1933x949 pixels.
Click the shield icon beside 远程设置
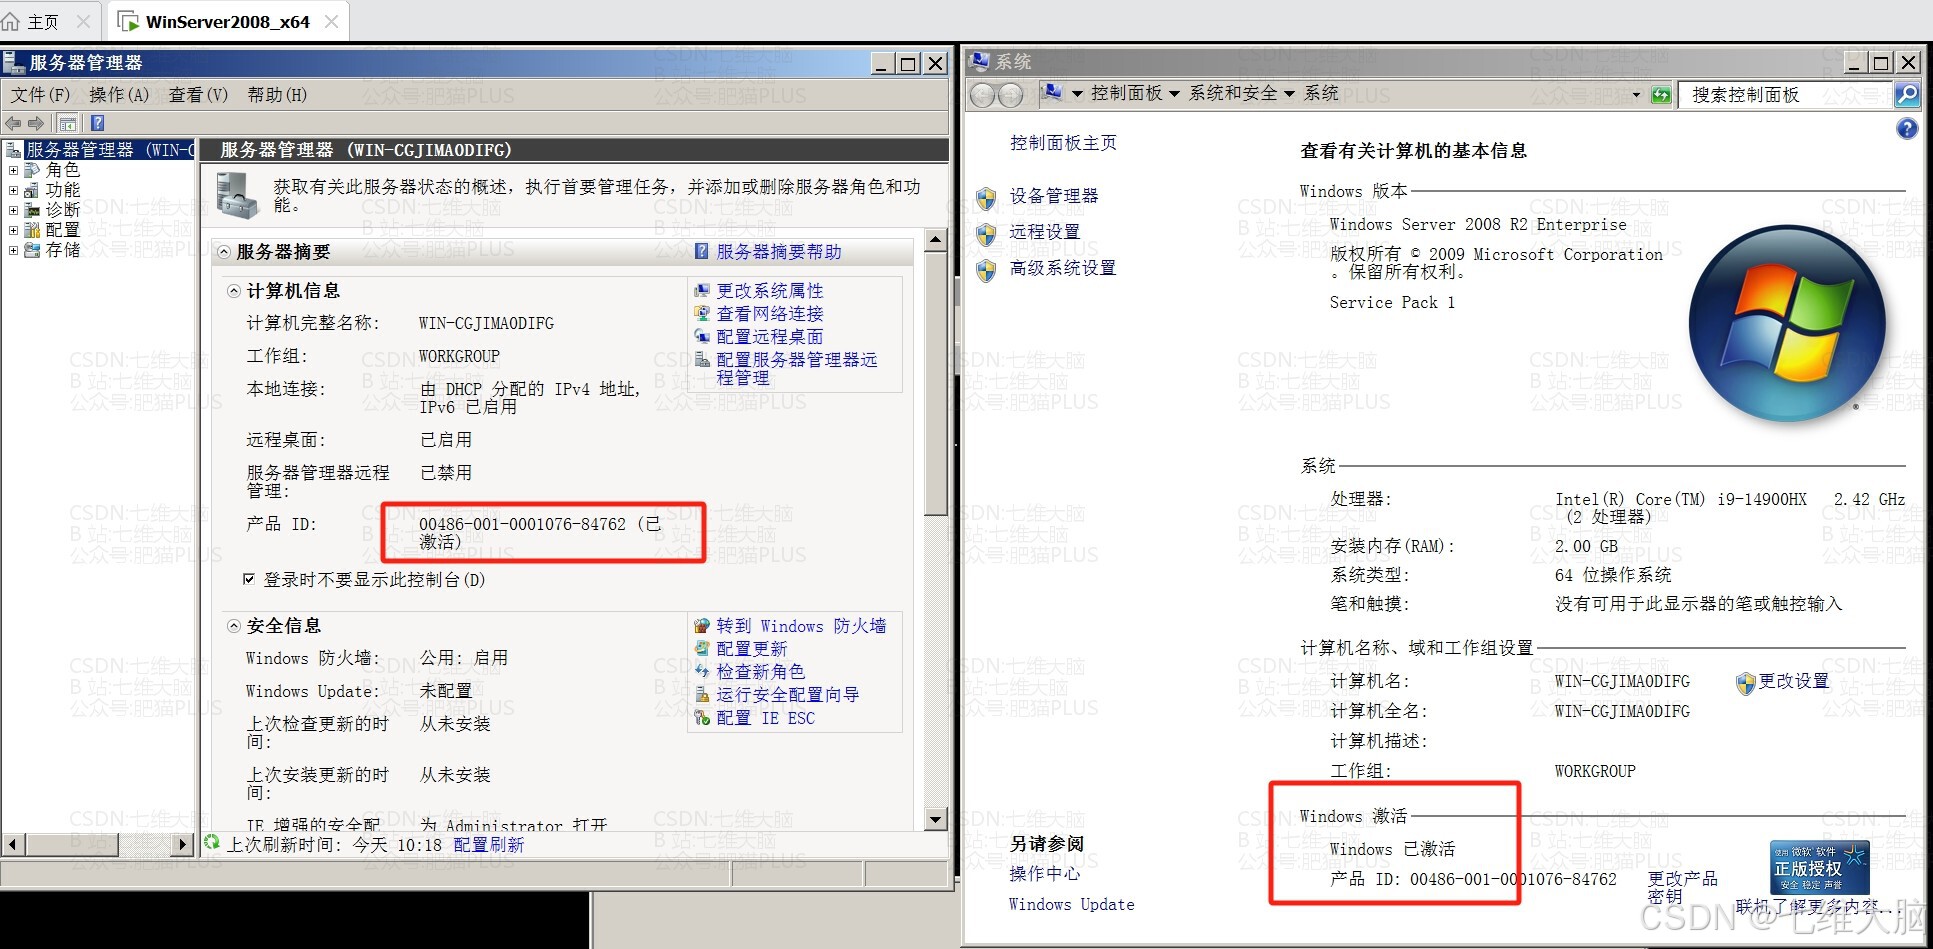986,233
